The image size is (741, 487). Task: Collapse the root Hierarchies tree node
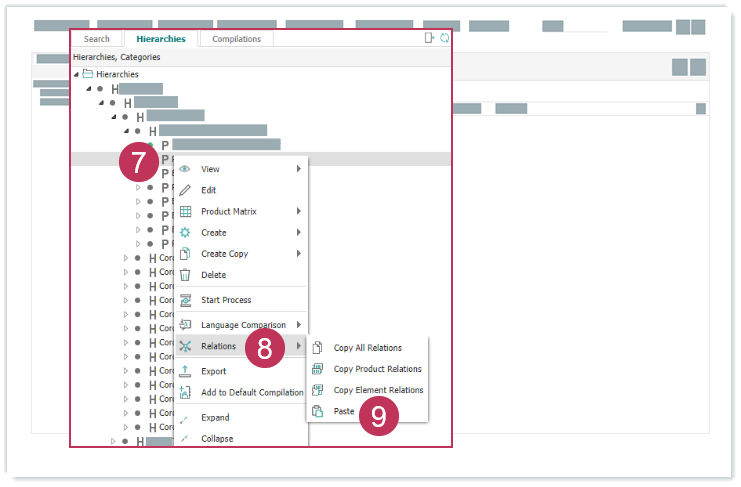pyautogui.click(x=77, y=74)
